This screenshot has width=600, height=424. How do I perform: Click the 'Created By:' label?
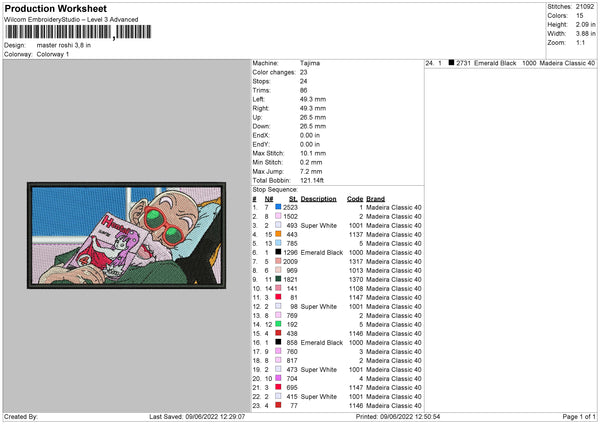point(21,416)
